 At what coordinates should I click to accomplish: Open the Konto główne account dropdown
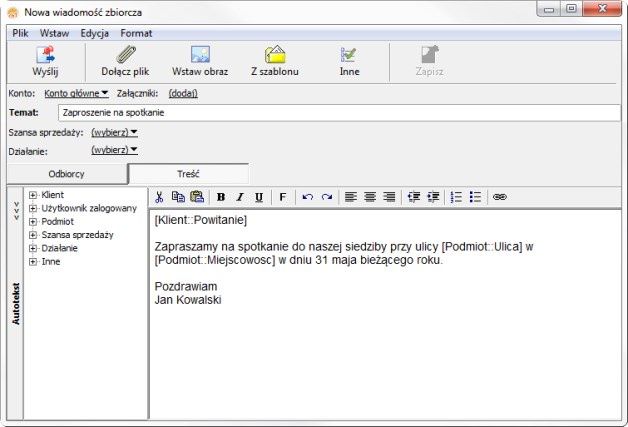[x=76, y=93]
